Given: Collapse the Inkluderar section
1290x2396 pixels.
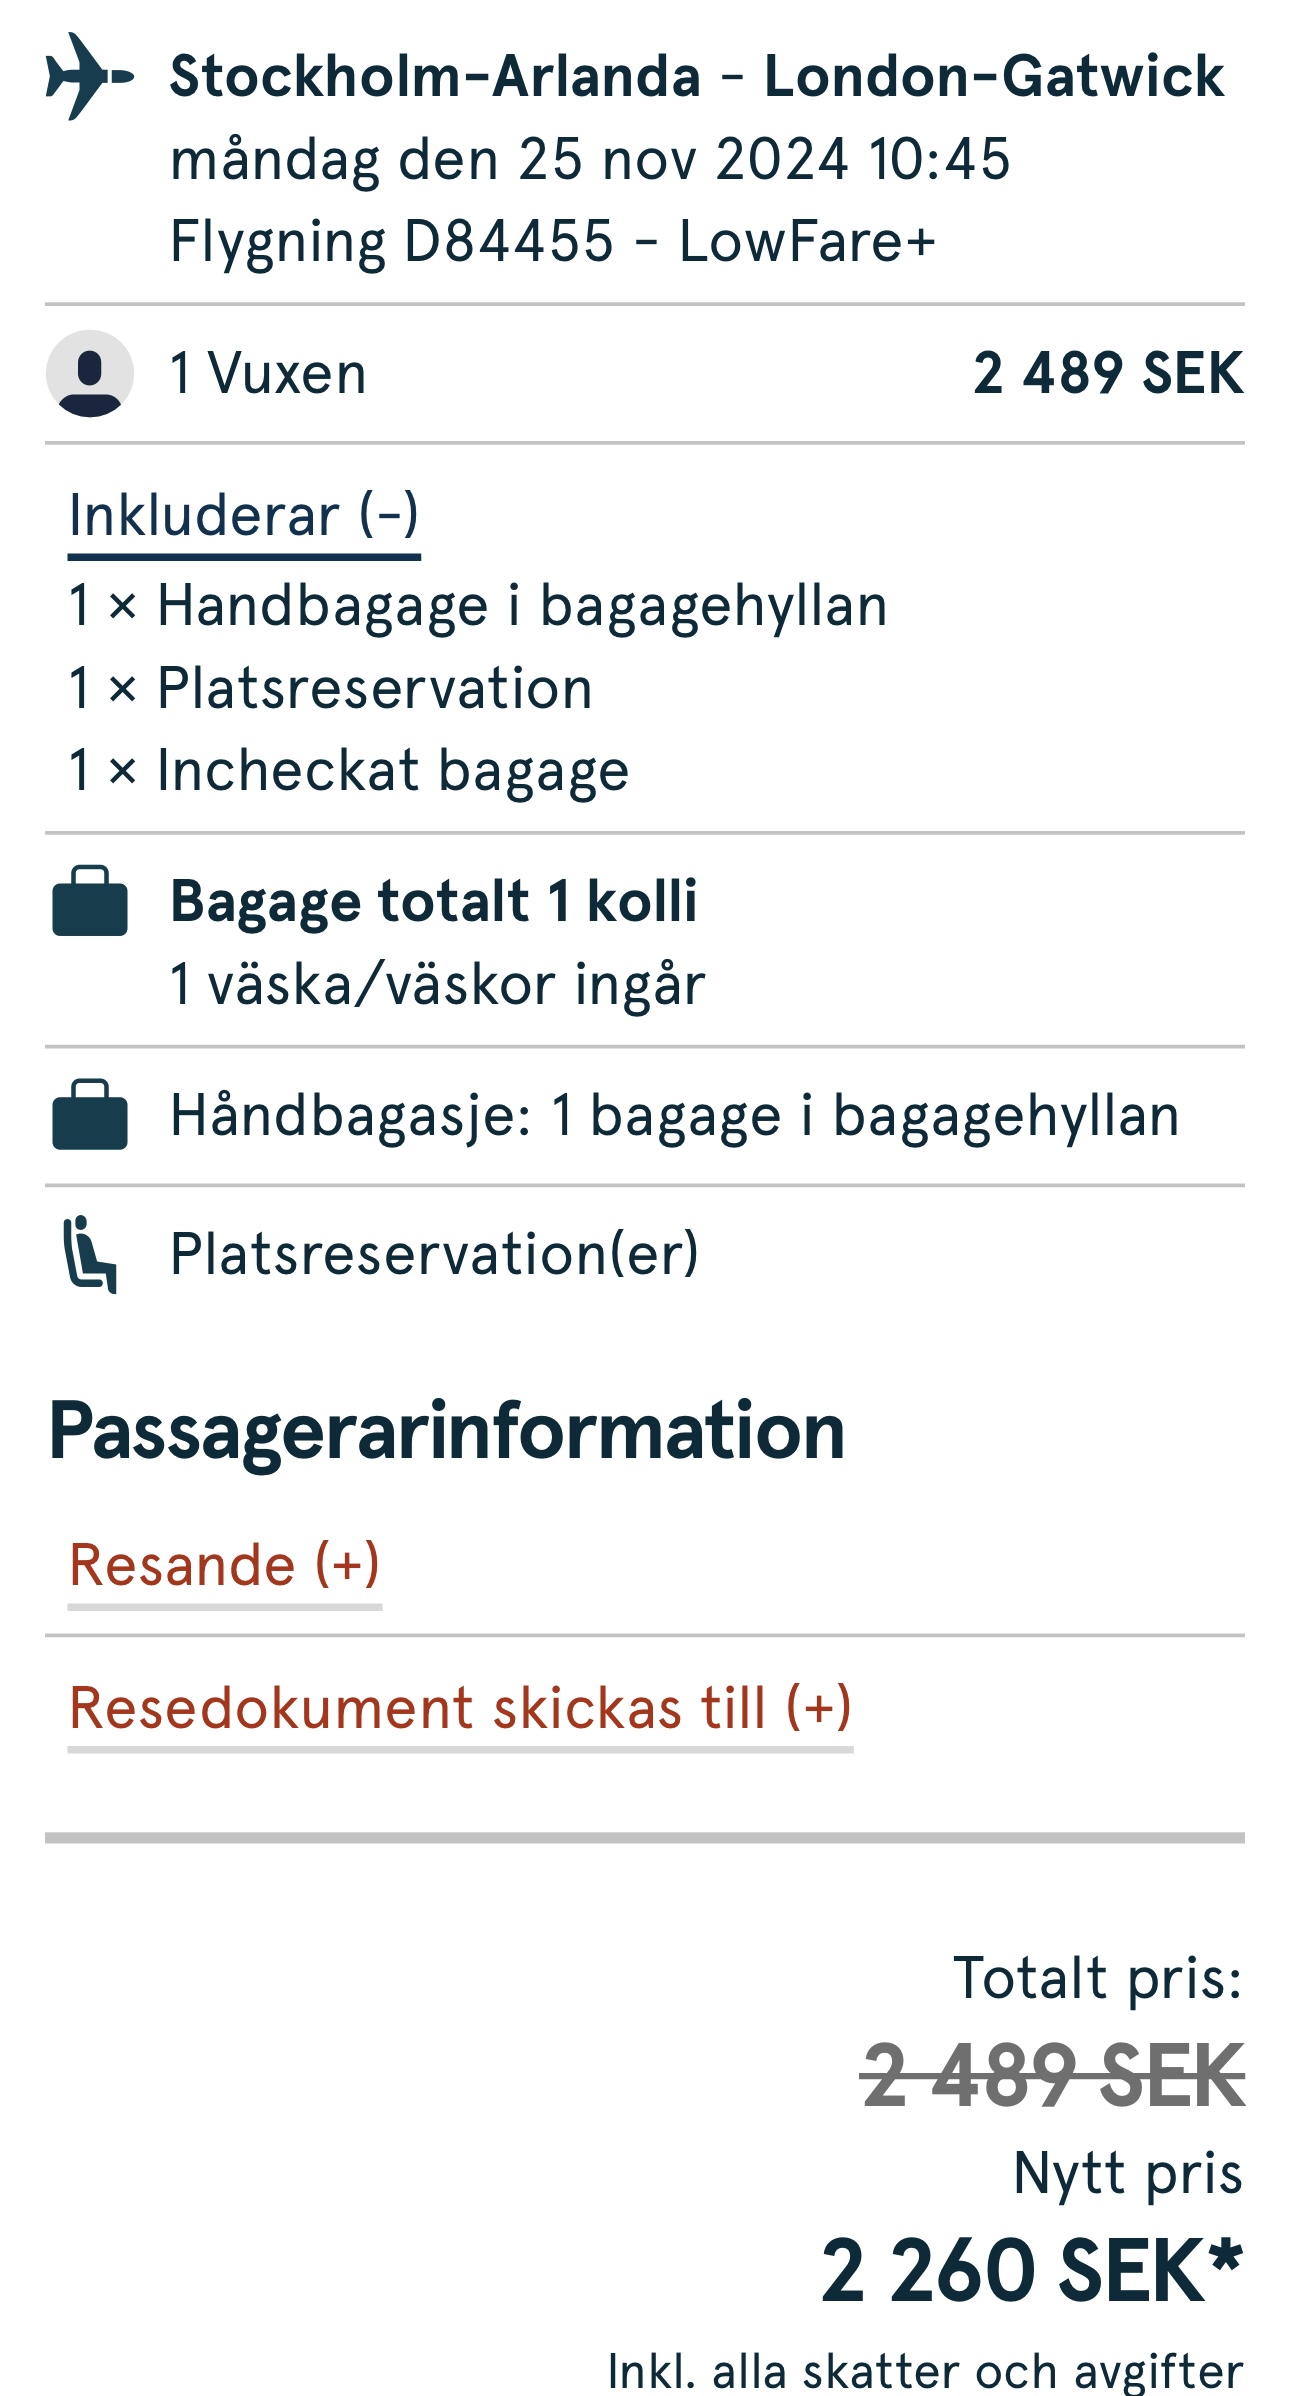Looking at the screenshot, I should click(244, 516).
